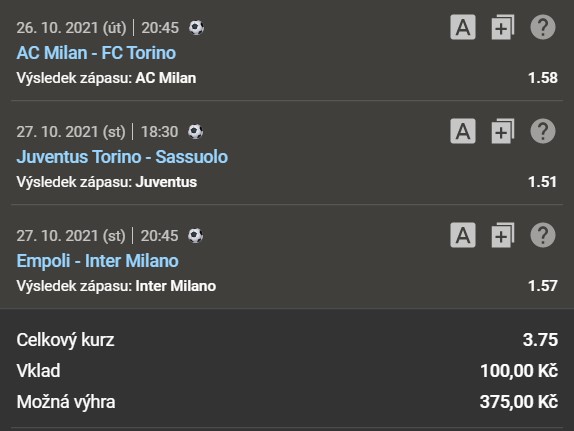Select the 1.57 odds for Inter Milano
The height and width of the screenshot is (431, 574).
(543, 286)
